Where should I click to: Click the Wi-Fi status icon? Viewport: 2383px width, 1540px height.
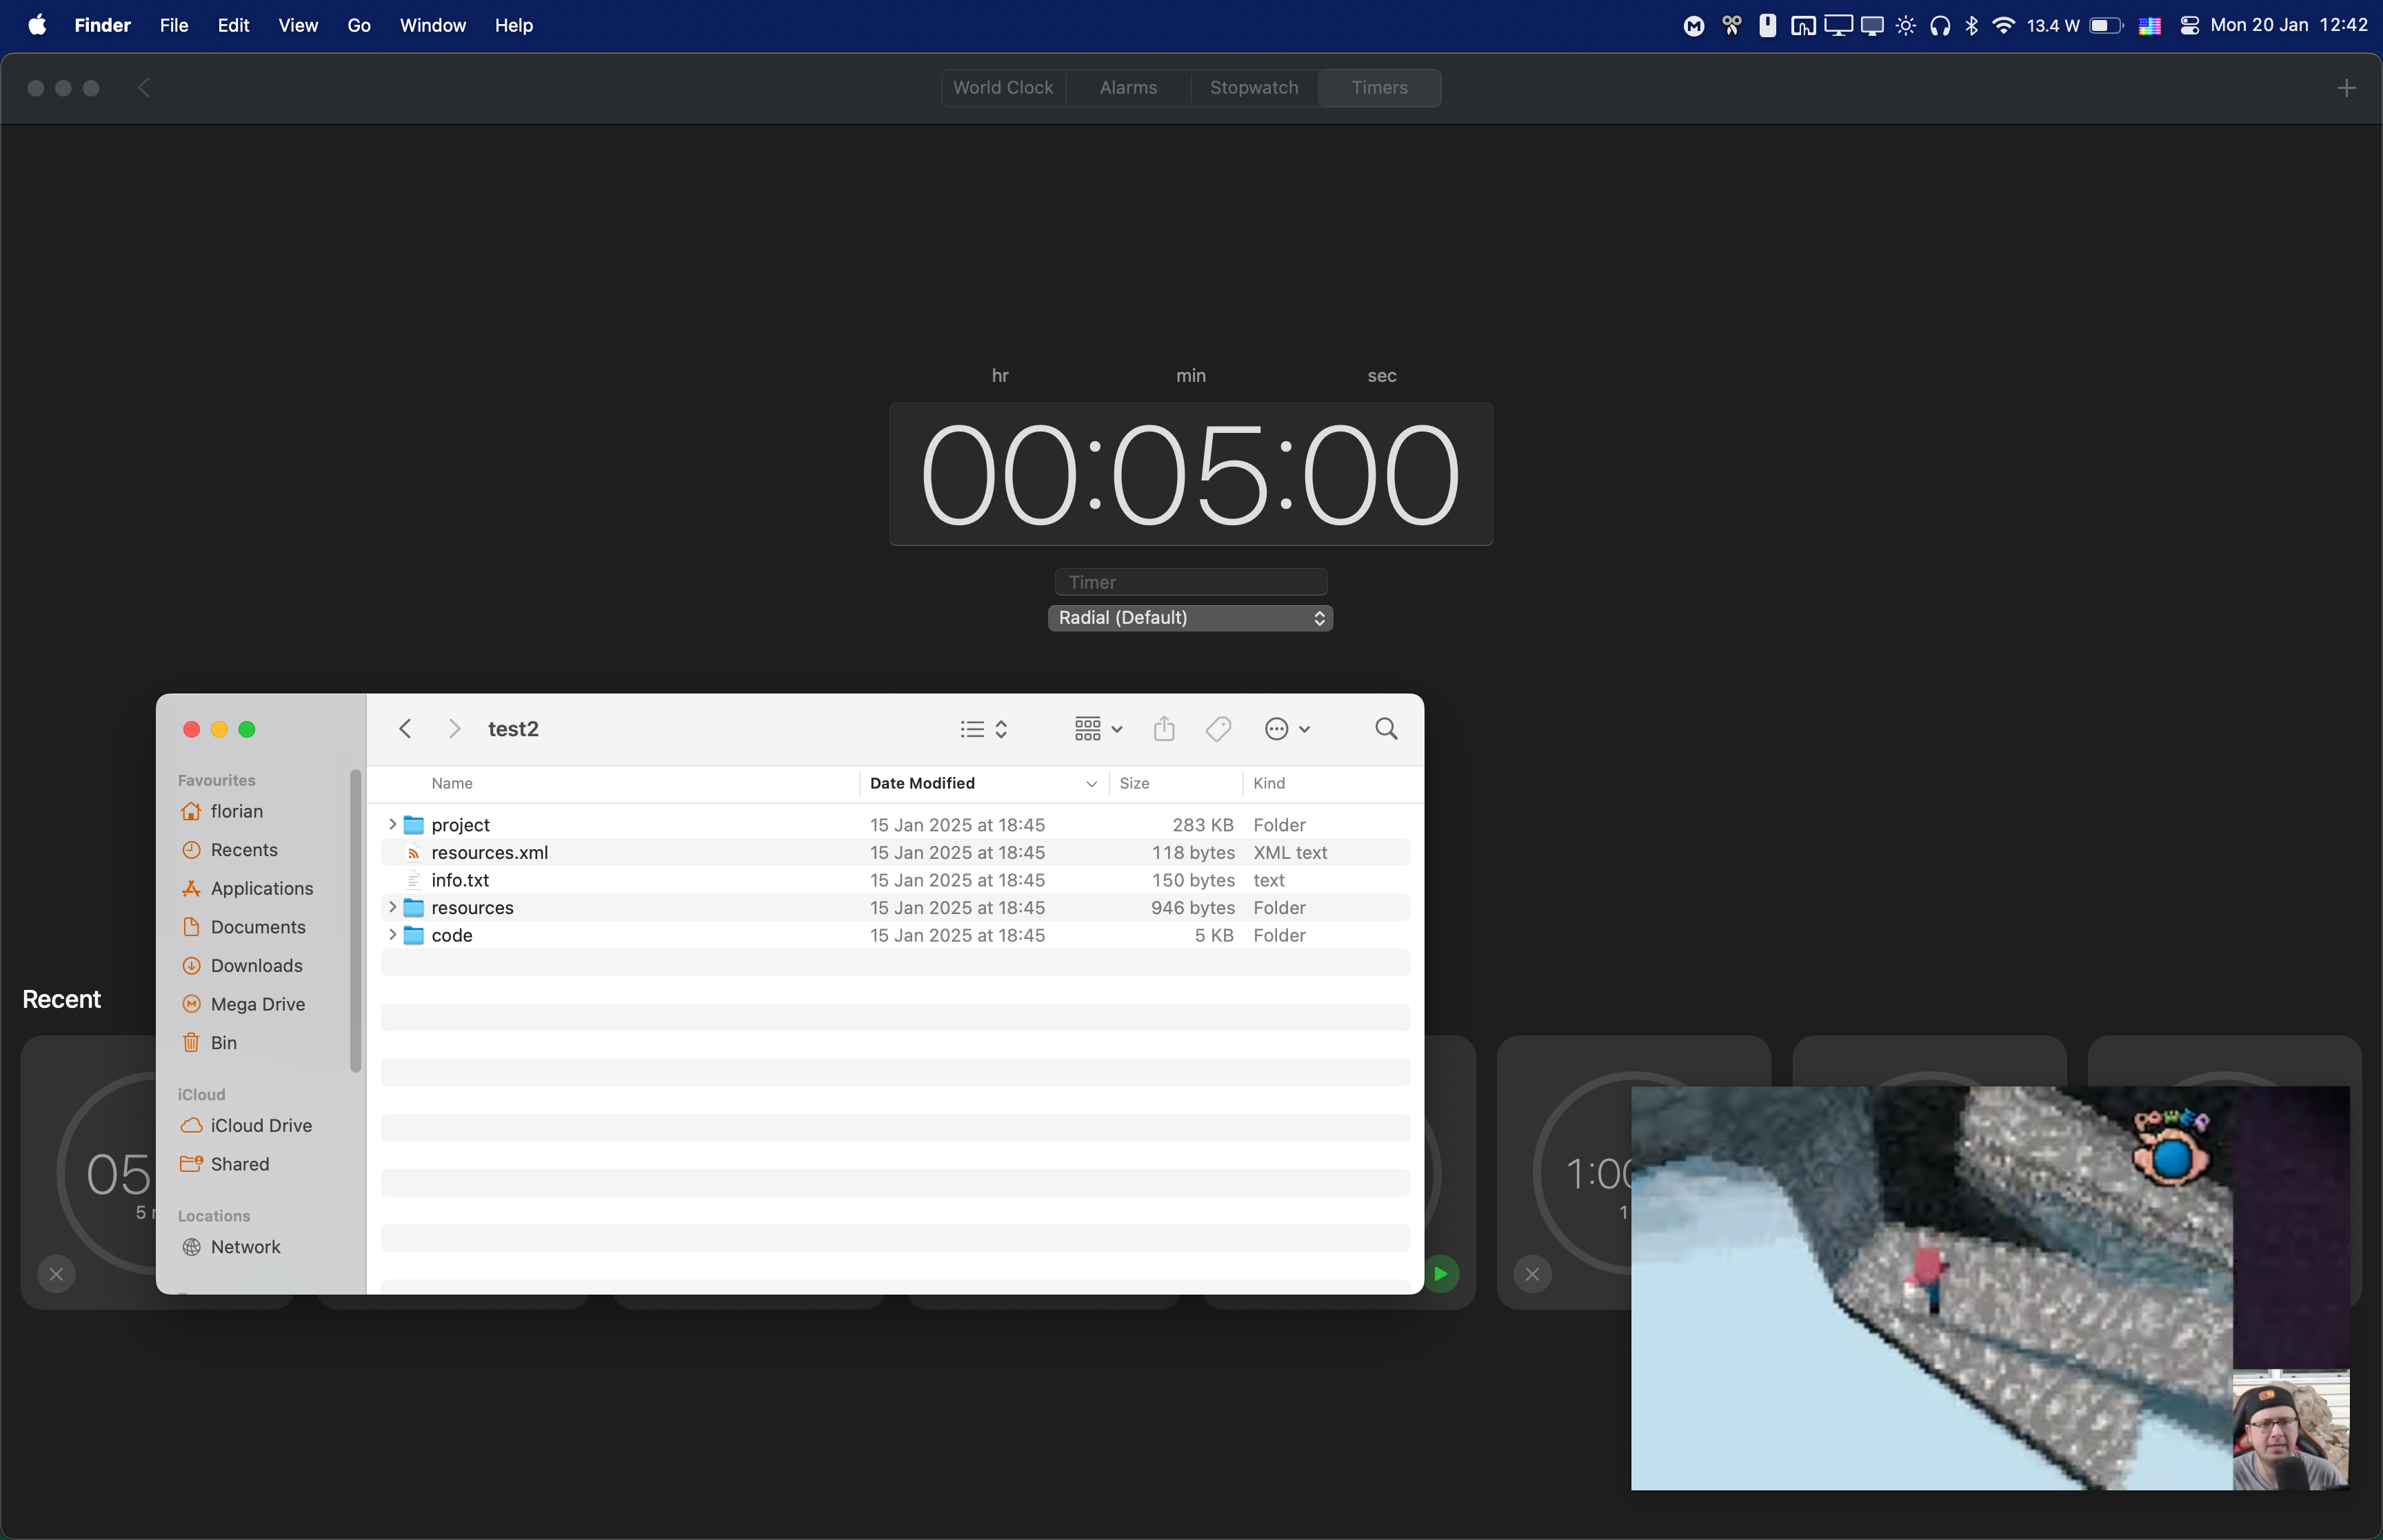point(2003,25)
